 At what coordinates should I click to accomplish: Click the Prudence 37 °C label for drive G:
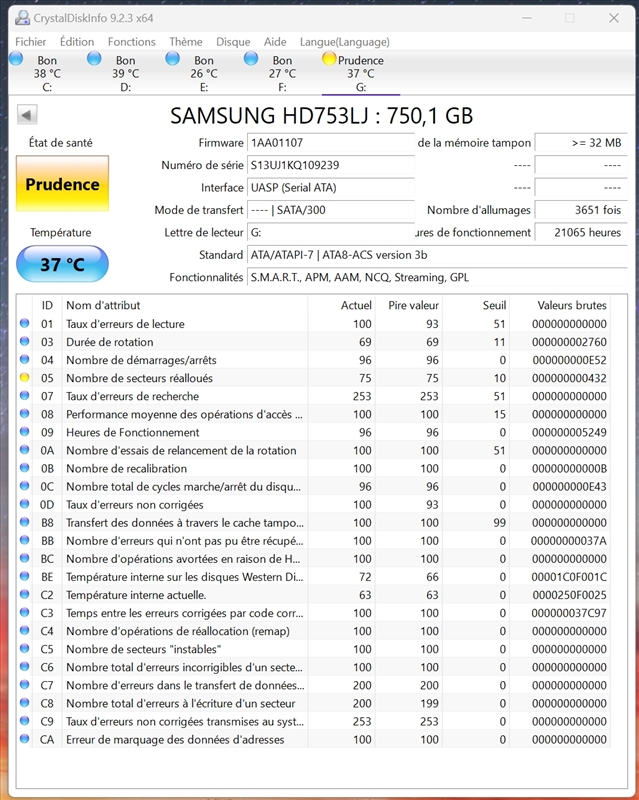[361, 67]
